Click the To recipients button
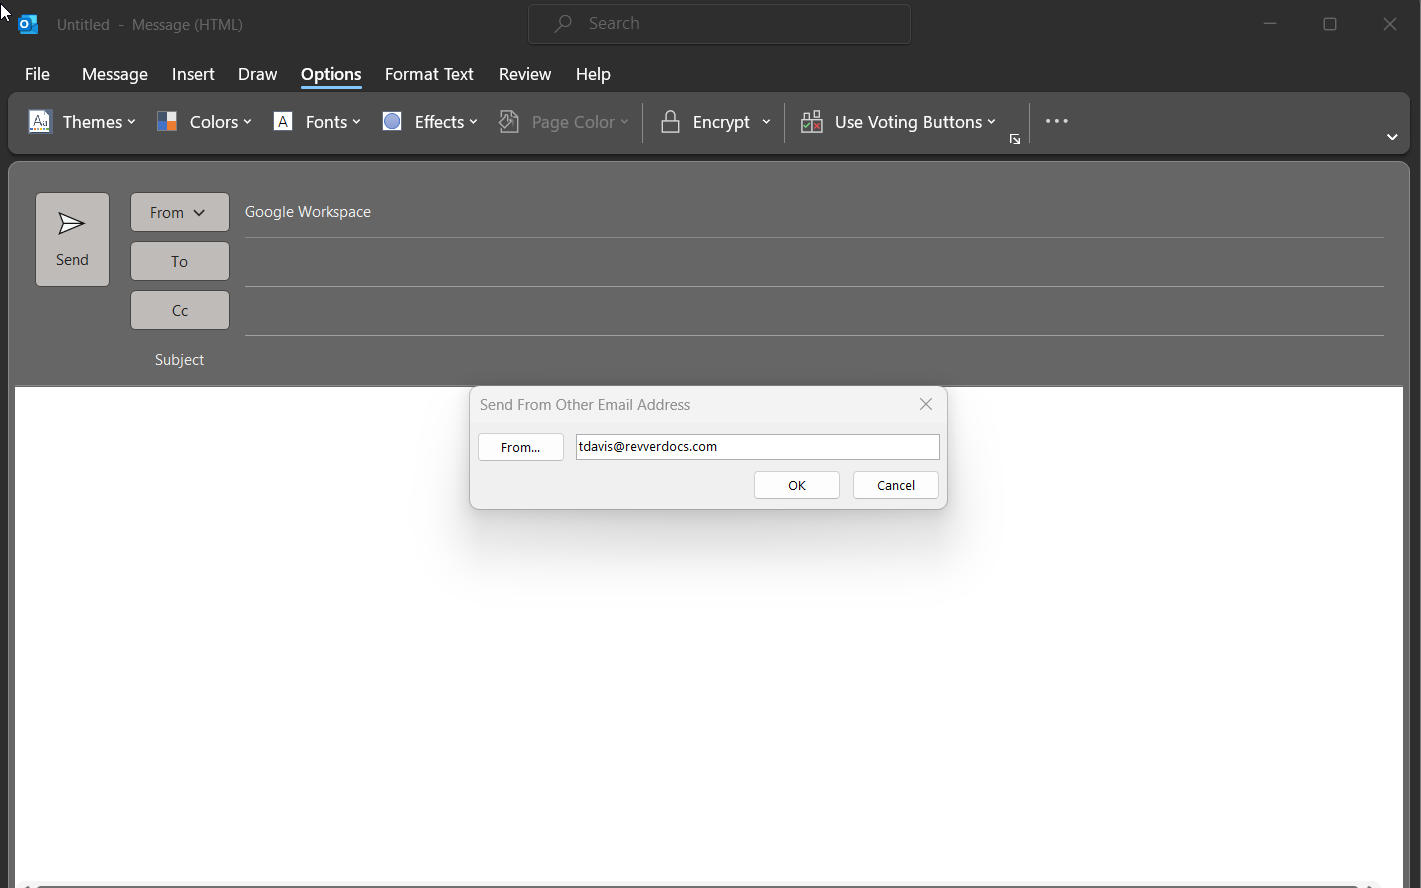 pyautogui.click(x=180, y=261)
